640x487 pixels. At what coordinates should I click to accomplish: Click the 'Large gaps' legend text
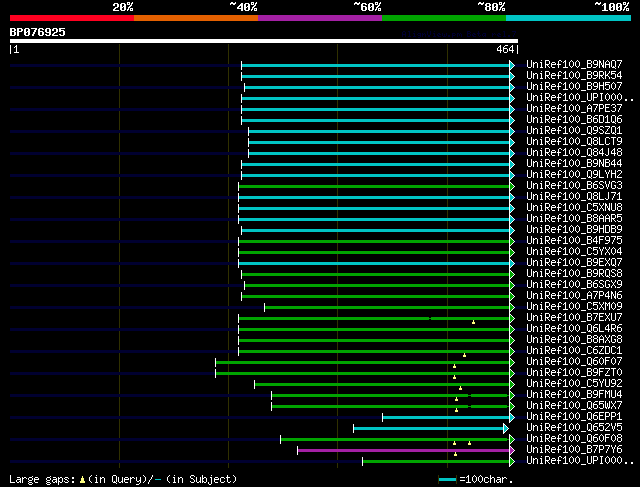(42, 479)
